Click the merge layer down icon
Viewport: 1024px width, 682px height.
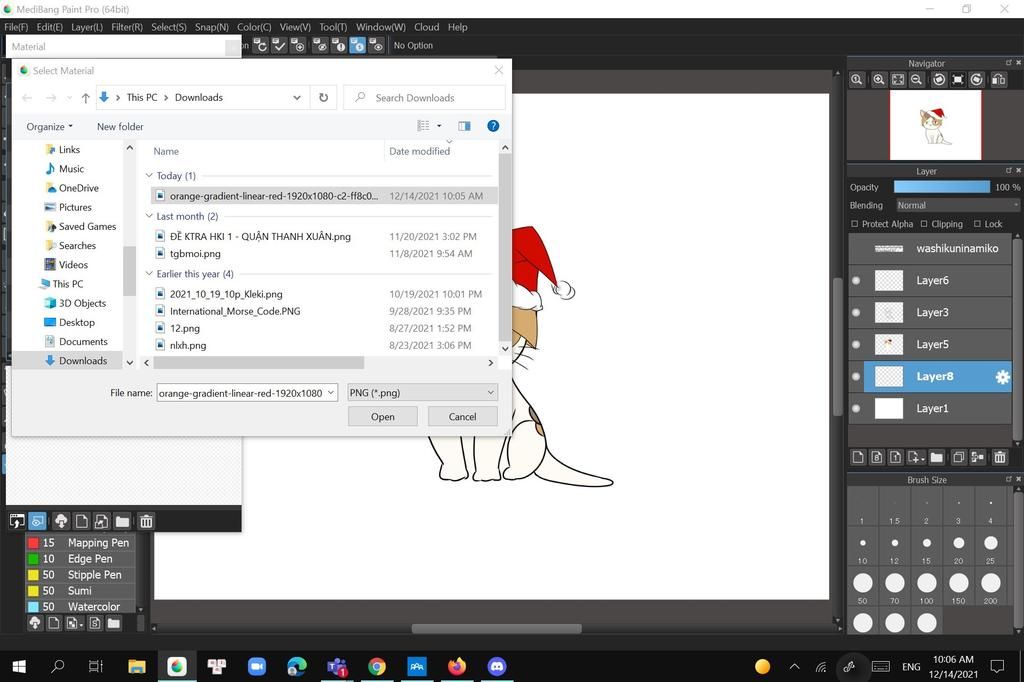[978, 457]
